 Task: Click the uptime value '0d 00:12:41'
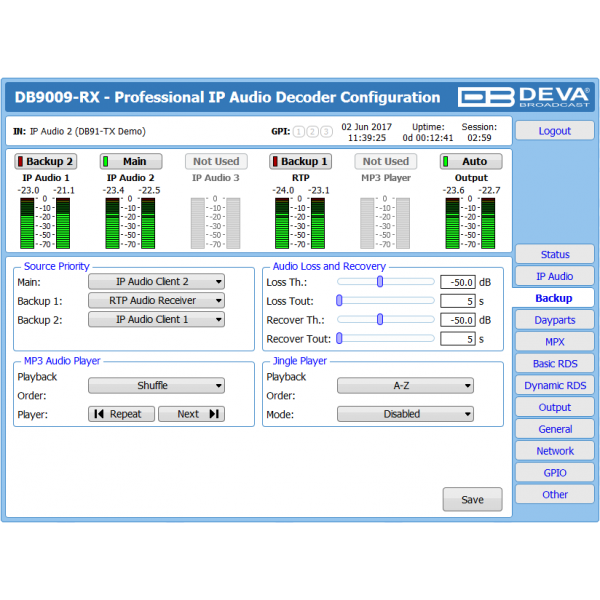pyautogui.click(x=427, y=138)
